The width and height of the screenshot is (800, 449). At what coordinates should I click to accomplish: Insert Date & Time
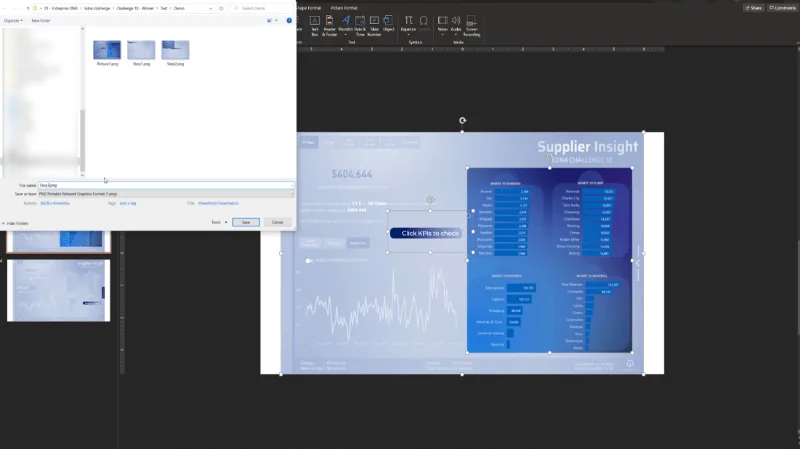[x=360, y=26]
